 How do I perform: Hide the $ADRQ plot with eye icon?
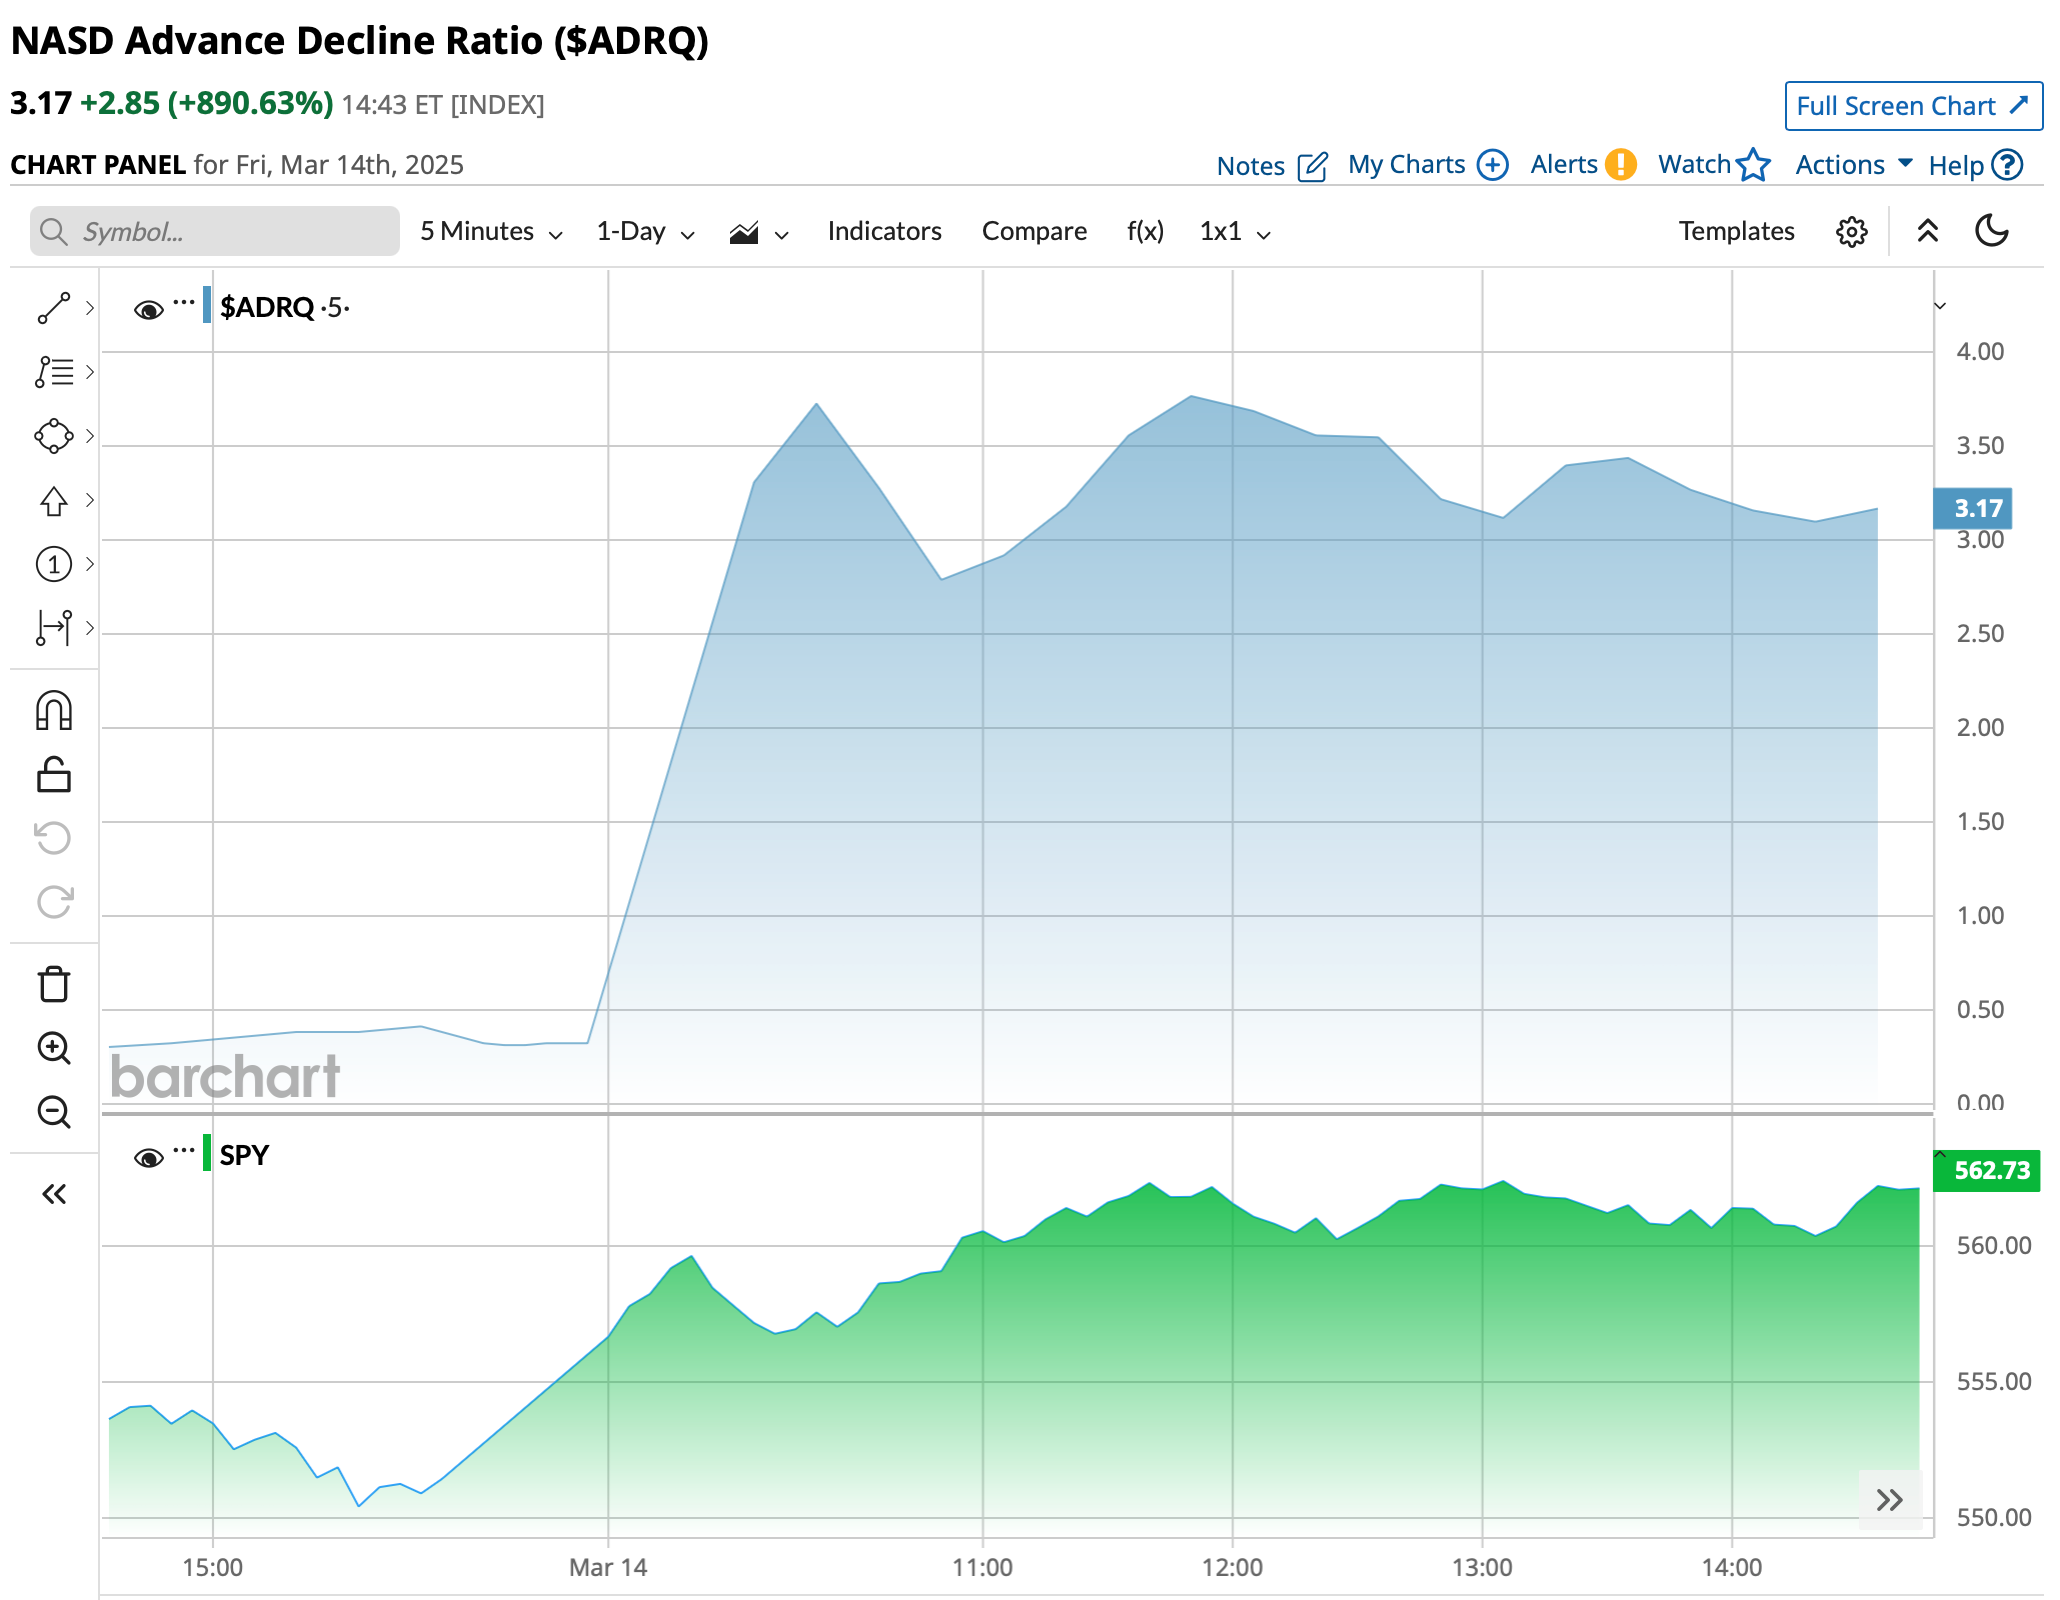tap(148, 310)
